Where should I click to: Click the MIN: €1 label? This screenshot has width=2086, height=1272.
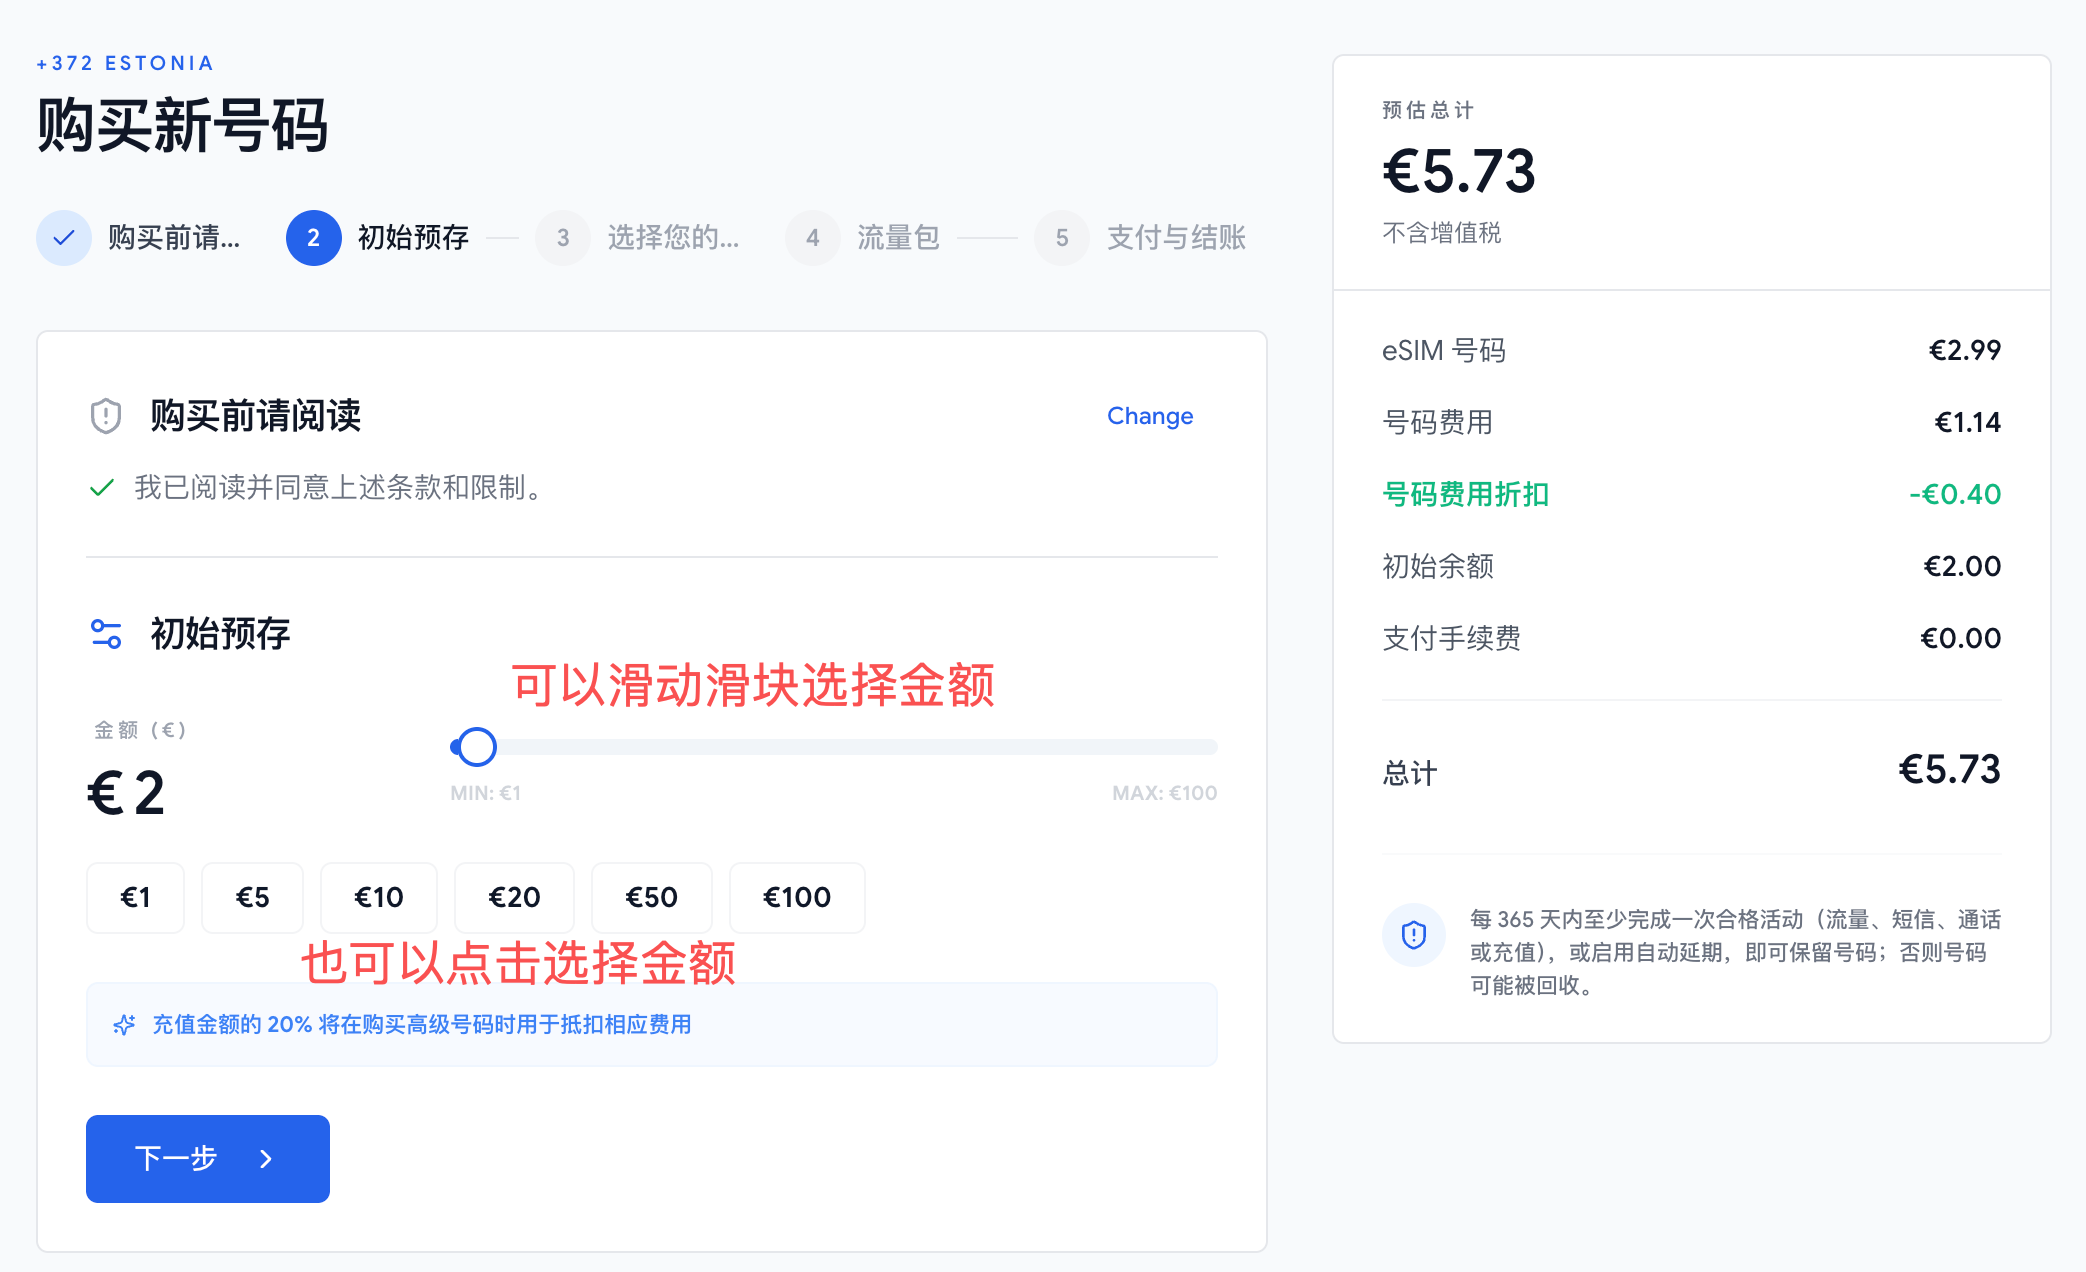(x=485, y=794)
